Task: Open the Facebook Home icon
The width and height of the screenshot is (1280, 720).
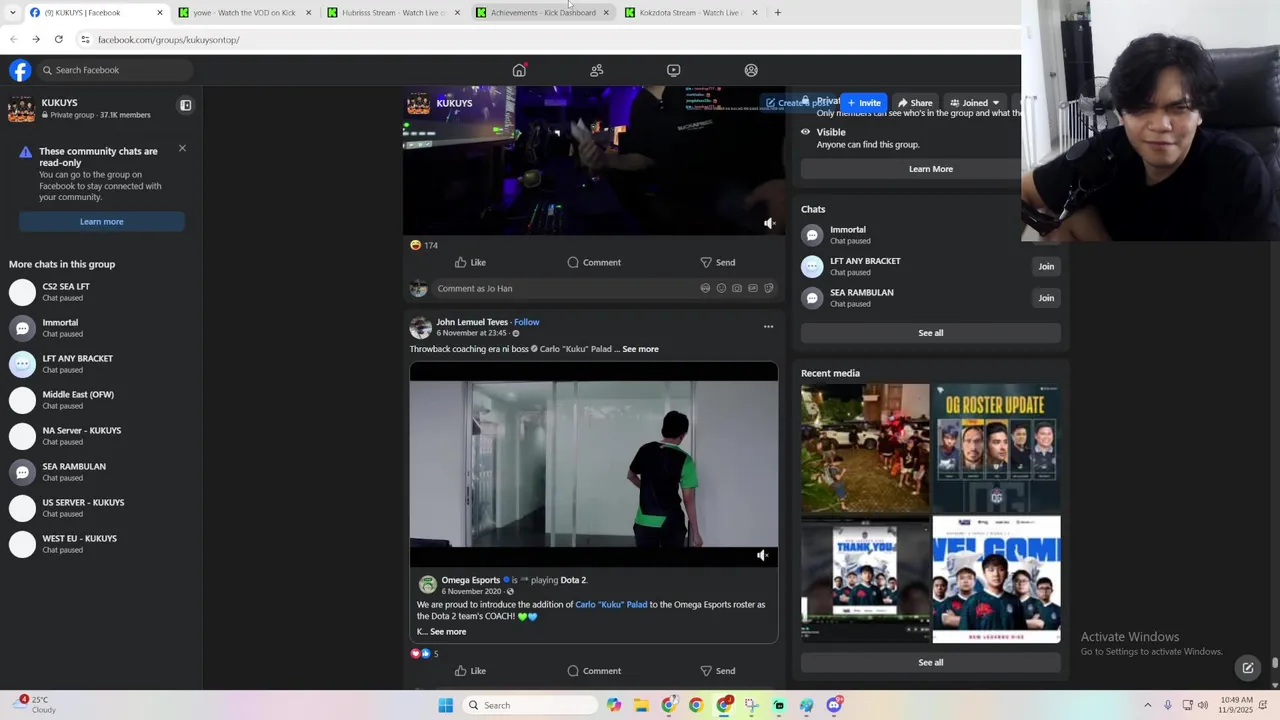Action: pyautogui.click(x=519, y=70)
